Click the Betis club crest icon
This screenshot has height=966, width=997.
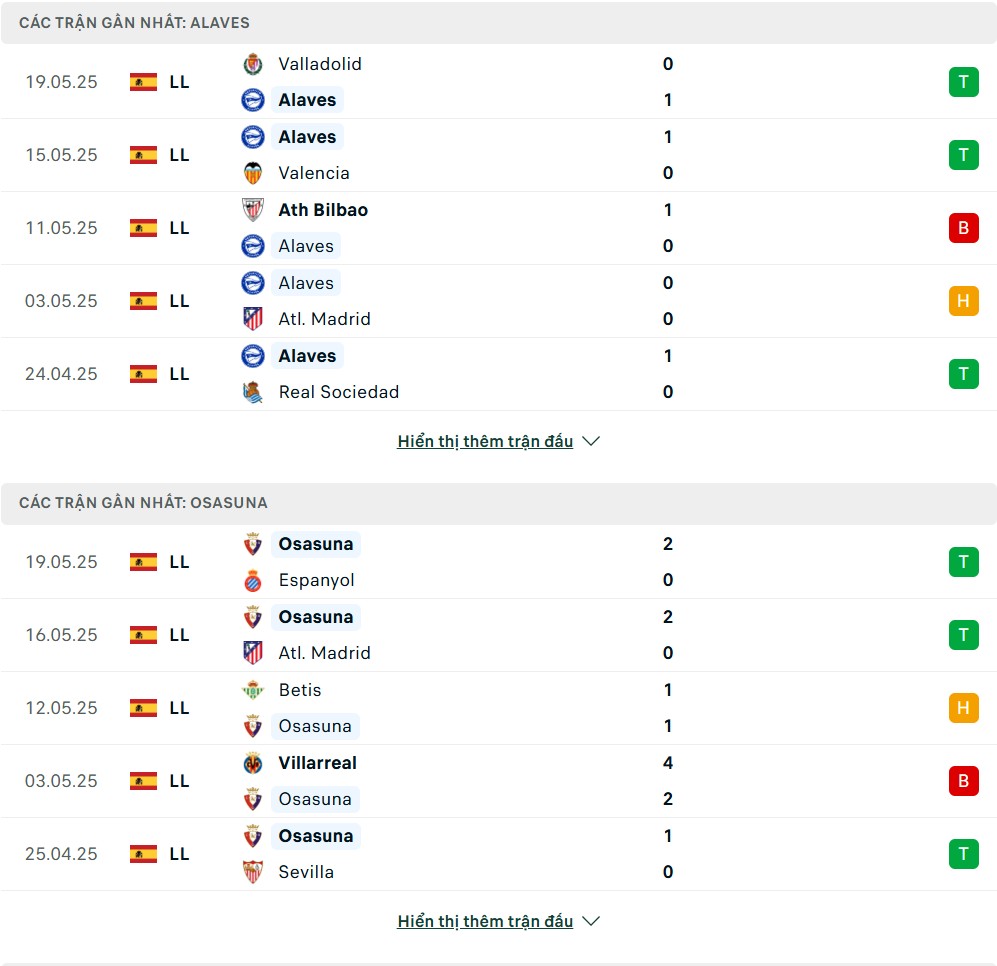[253, 690]
